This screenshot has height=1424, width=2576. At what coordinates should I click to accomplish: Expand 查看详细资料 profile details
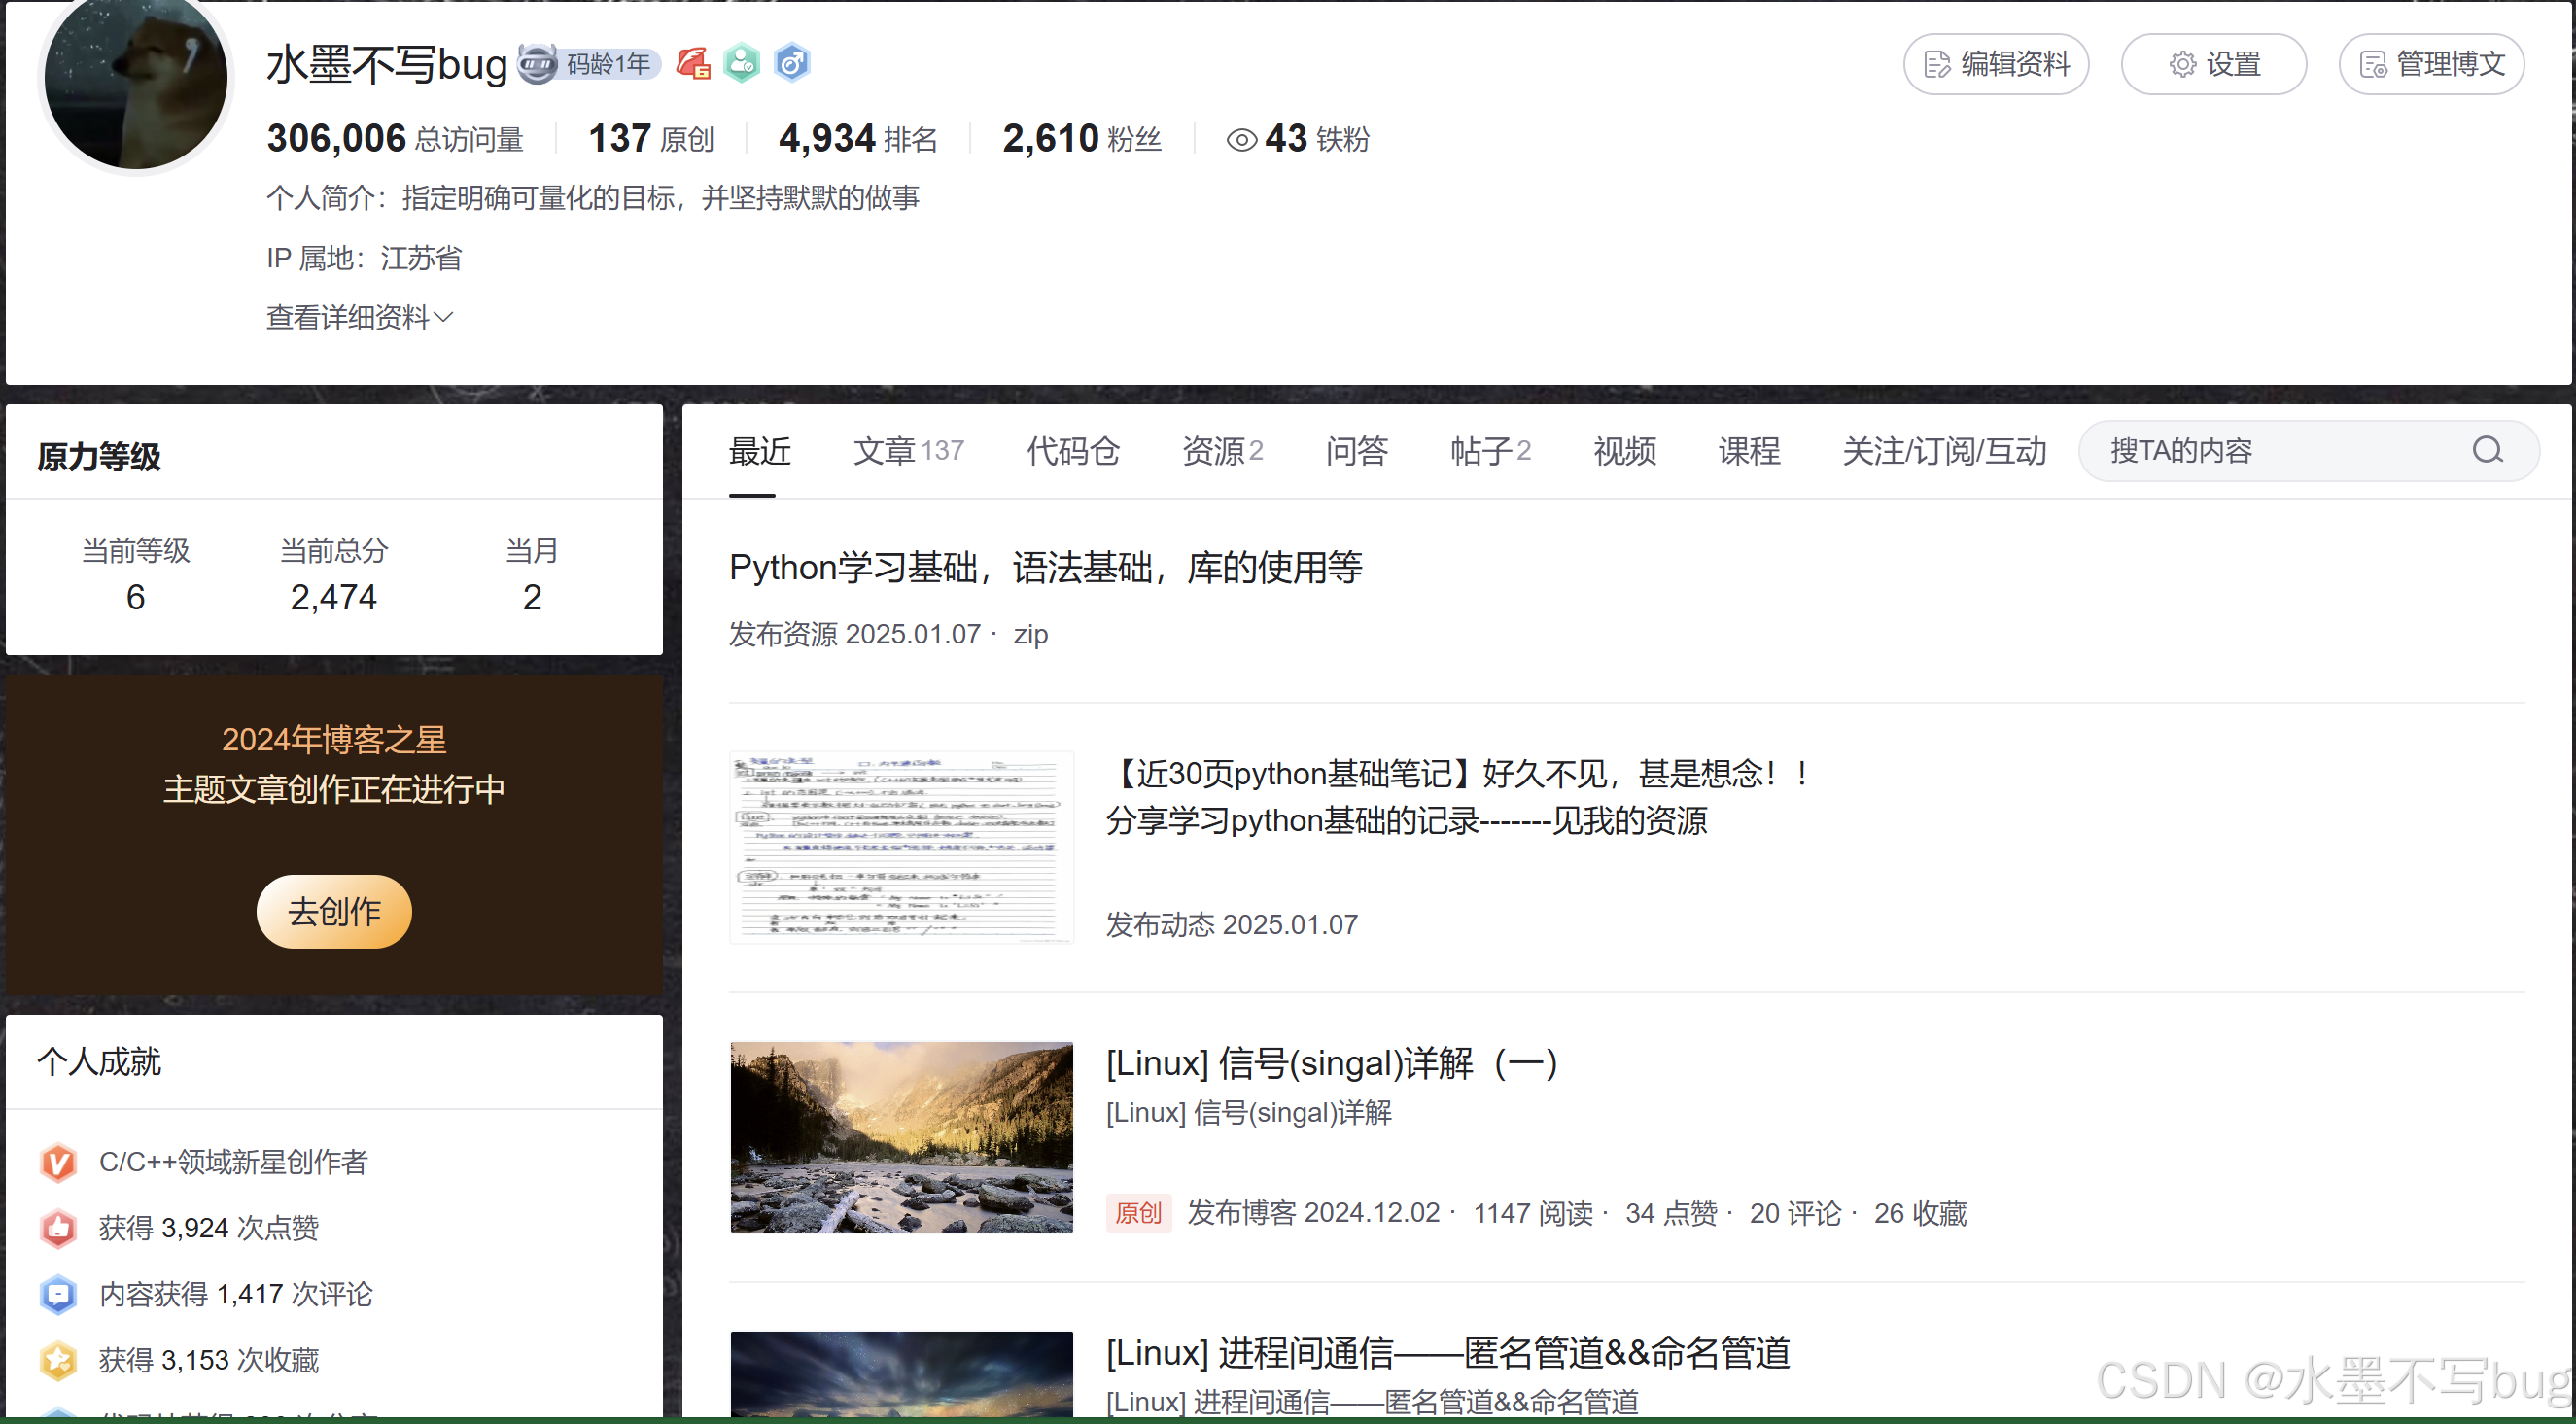[359, 318]
